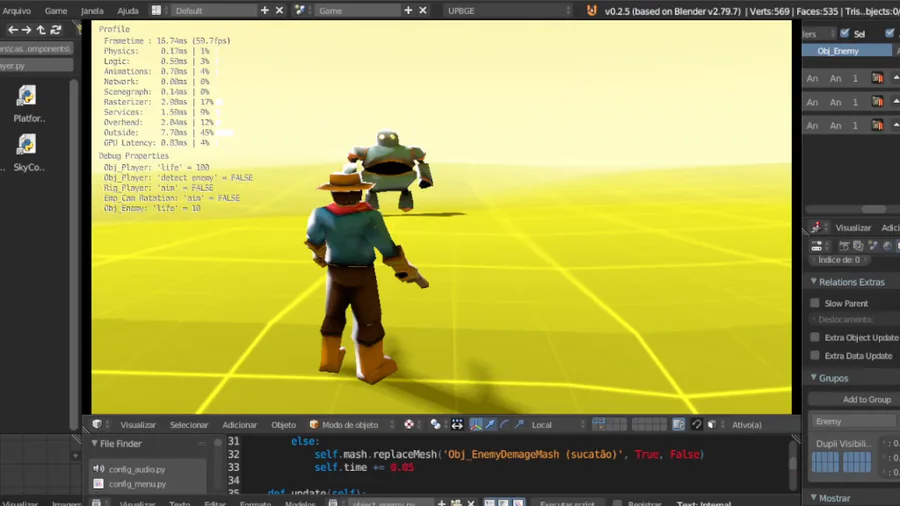Select the Obj_Enemy object button
Screen dimensions: 900x506
[x=847, y=51]
